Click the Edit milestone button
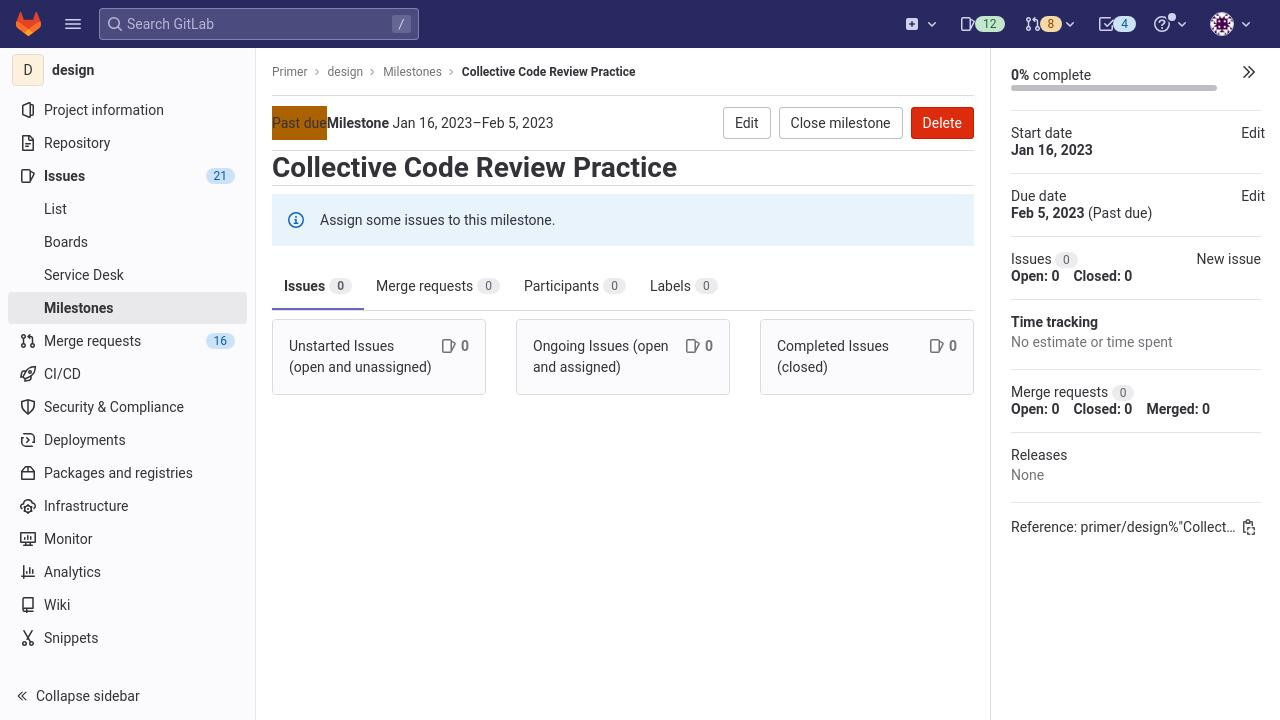Viewport: 1280px width, 720px height. coord(747,123)
